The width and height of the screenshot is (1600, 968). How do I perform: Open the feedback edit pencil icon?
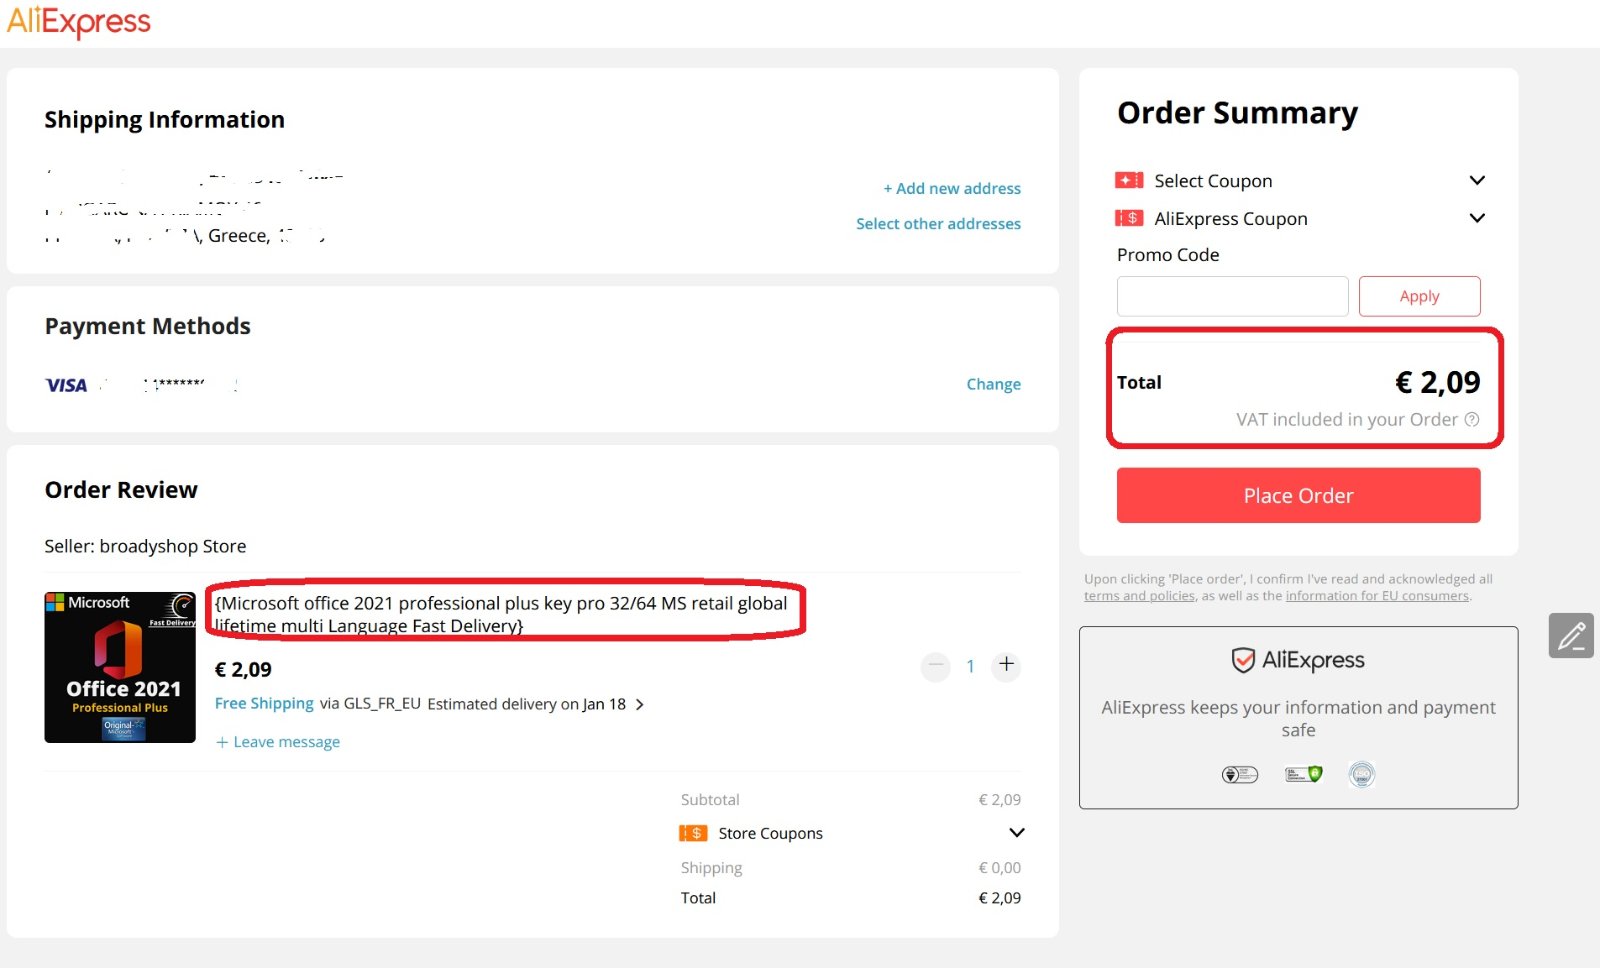[1571, 635]
